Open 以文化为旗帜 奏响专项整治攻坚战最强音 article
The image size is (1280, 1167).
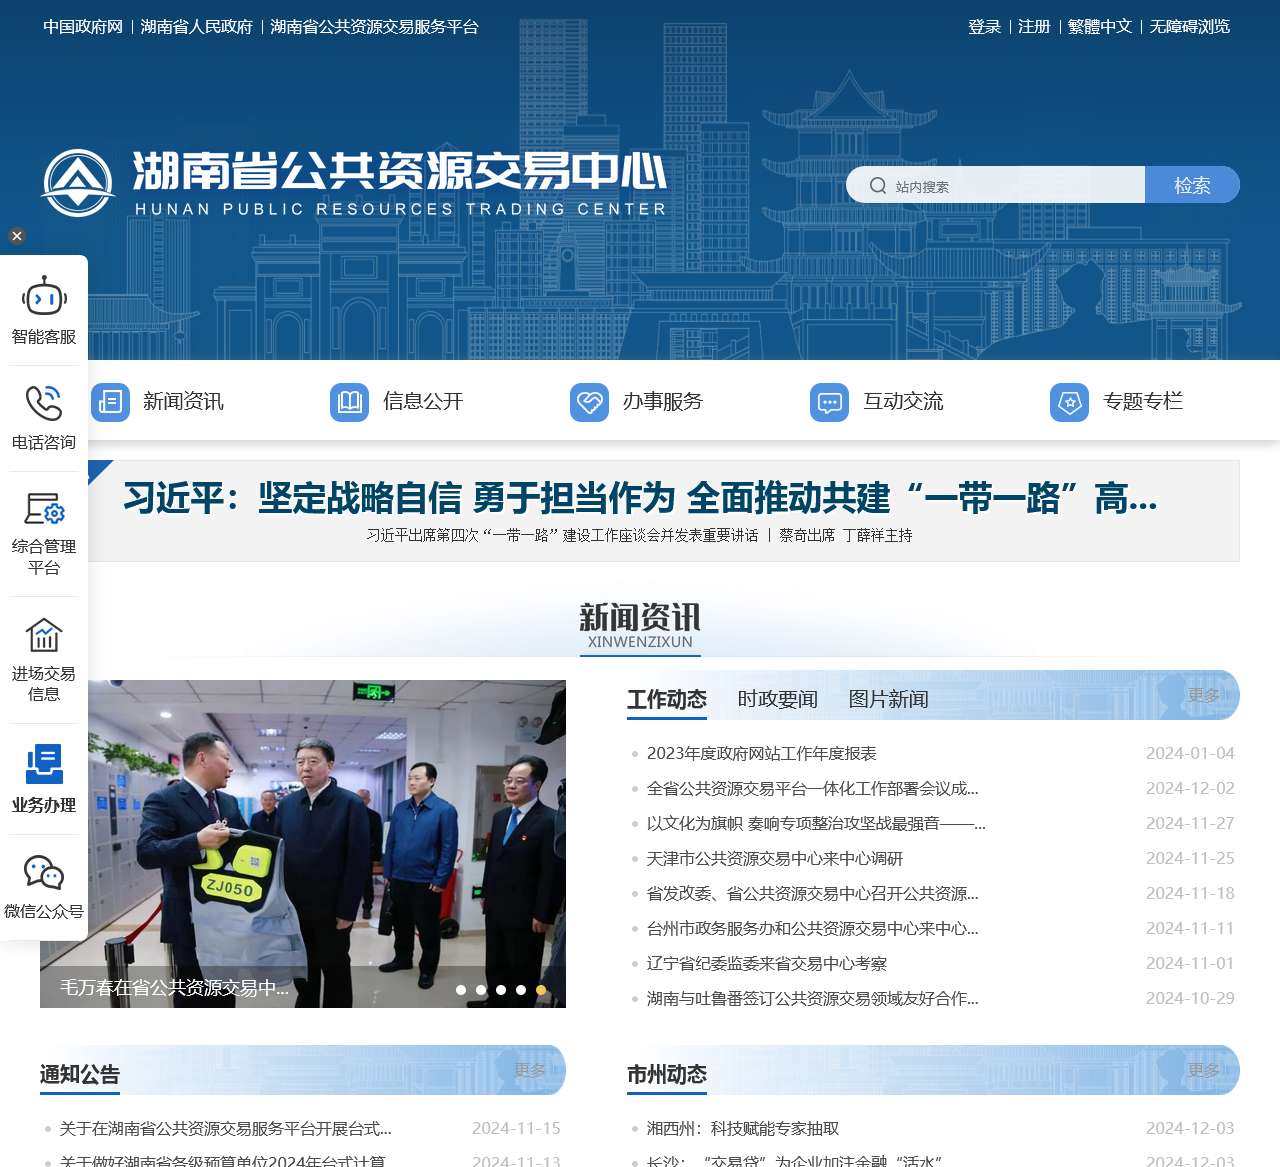(816, 823)
